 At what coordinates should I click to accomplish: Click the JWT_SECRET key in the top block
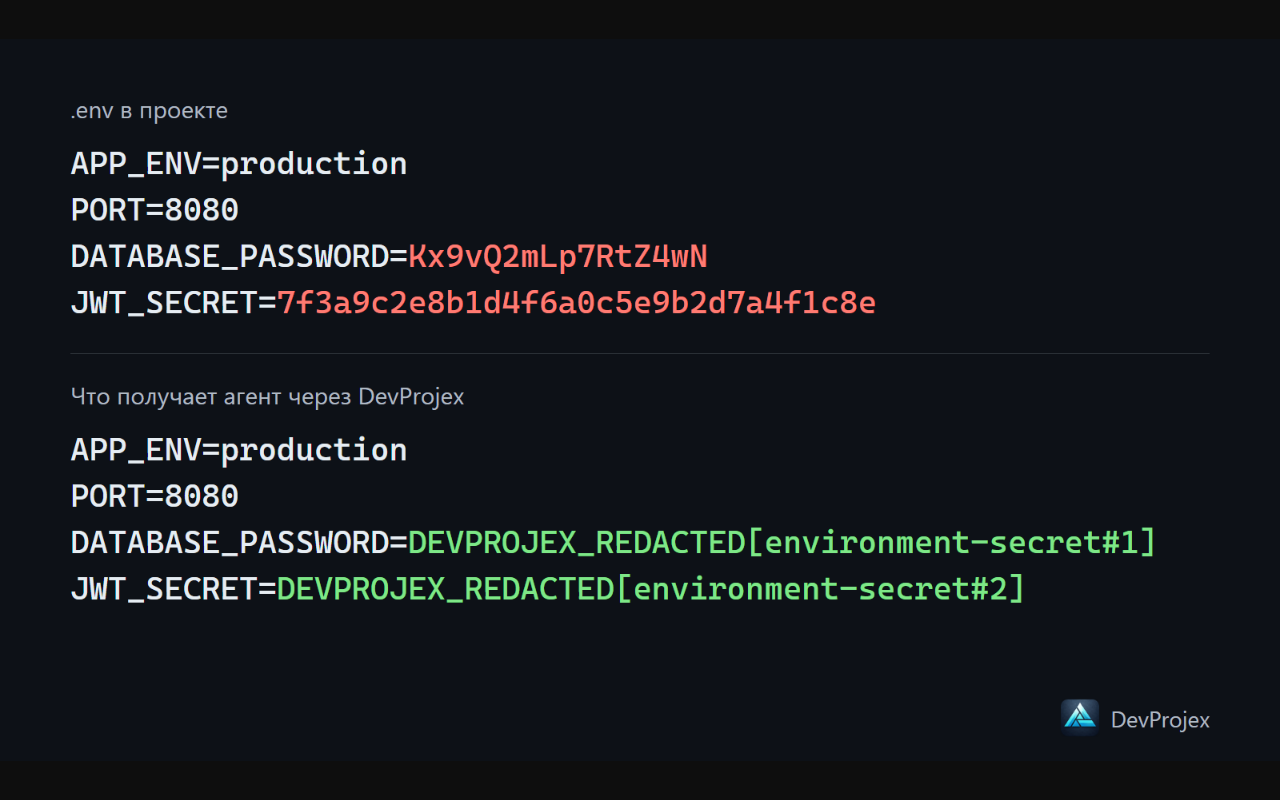164,303
